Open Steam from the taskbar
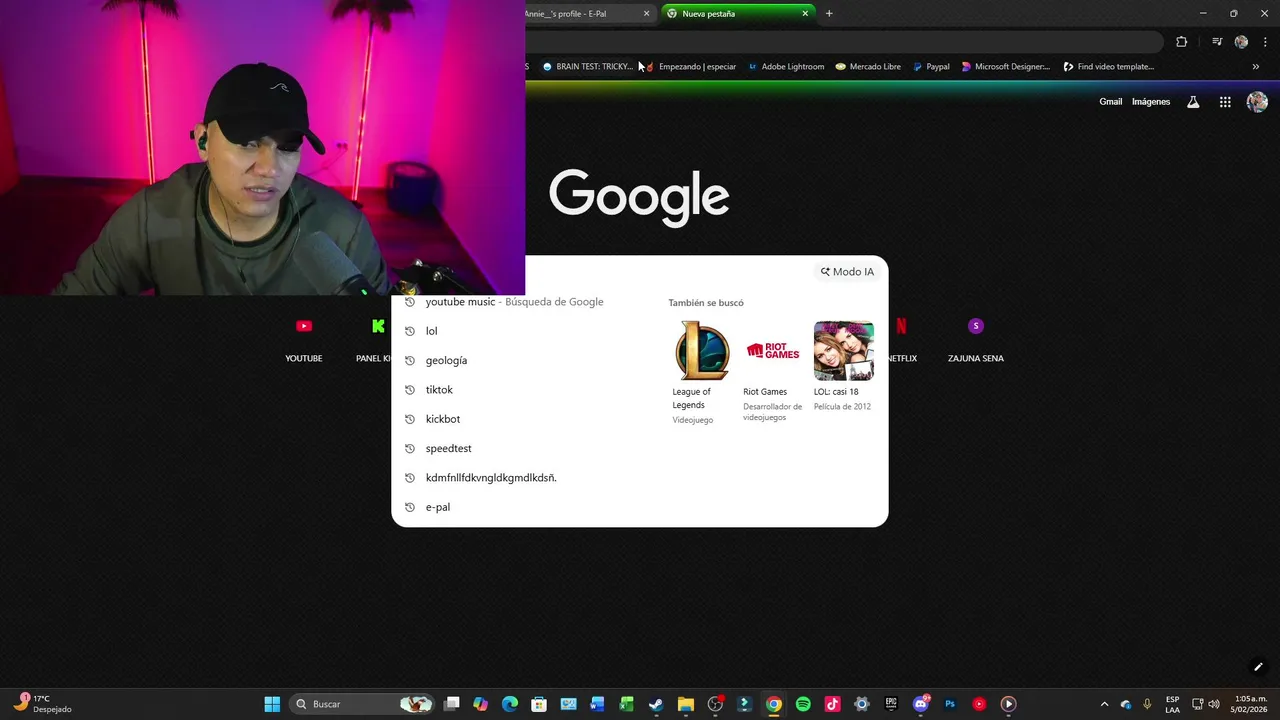1280x720 pixels. (x=656, y=704)
